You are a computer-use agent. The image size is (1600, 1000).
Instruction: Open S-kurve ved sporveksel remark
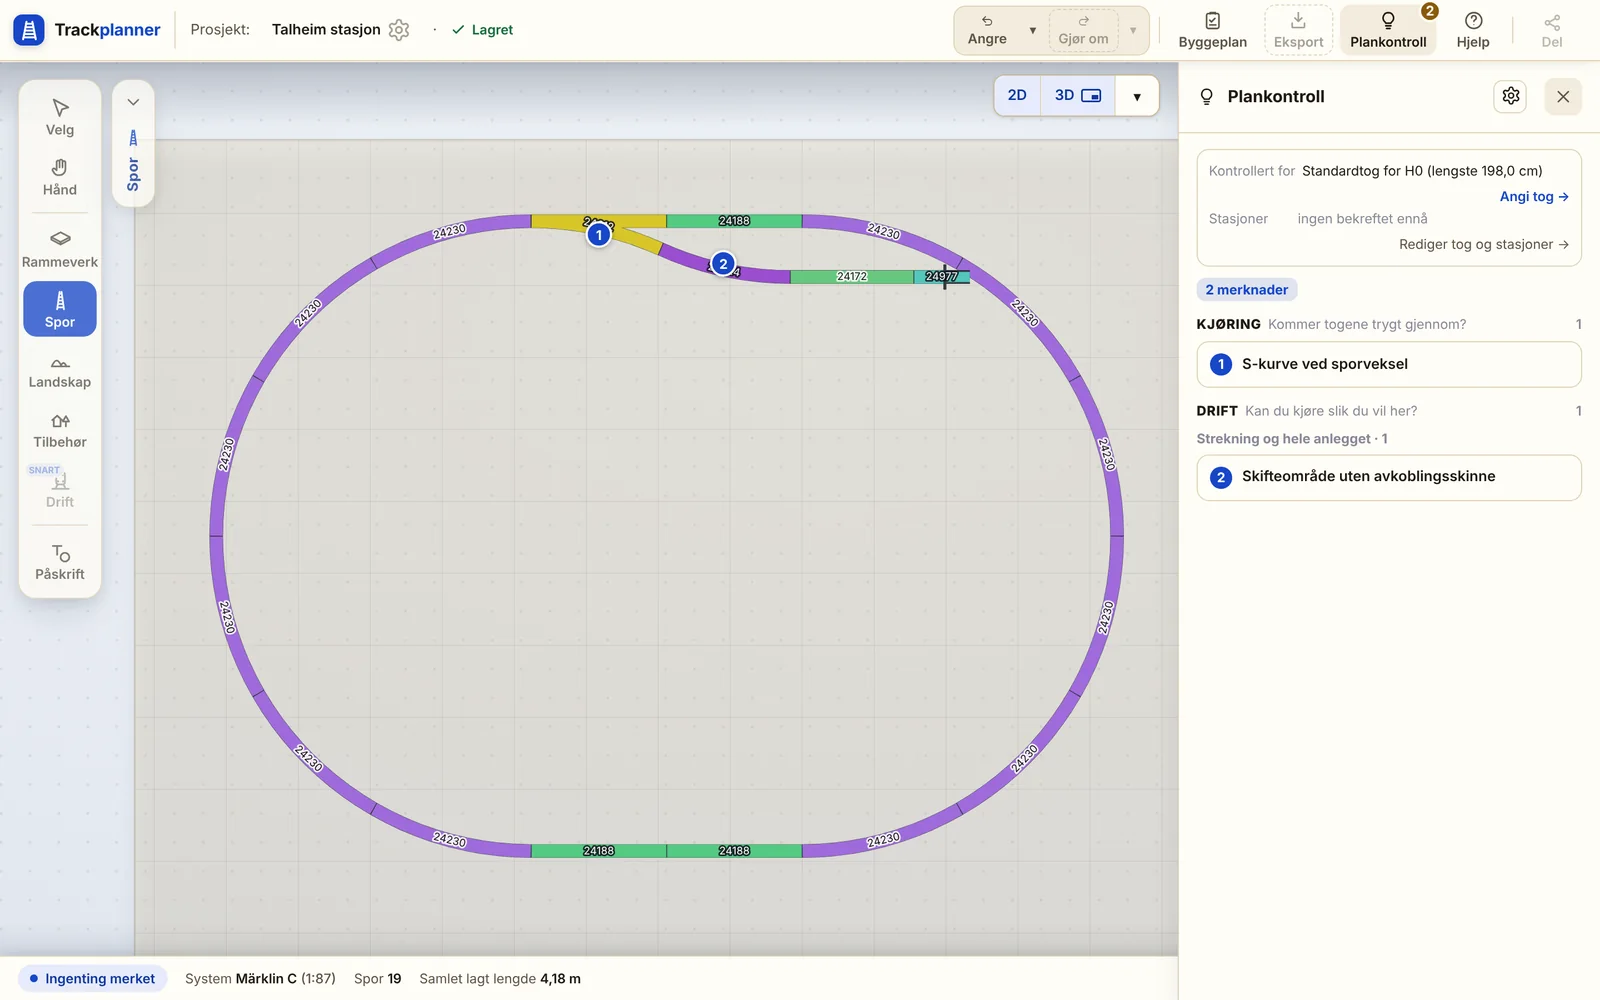coord(1389,364)
